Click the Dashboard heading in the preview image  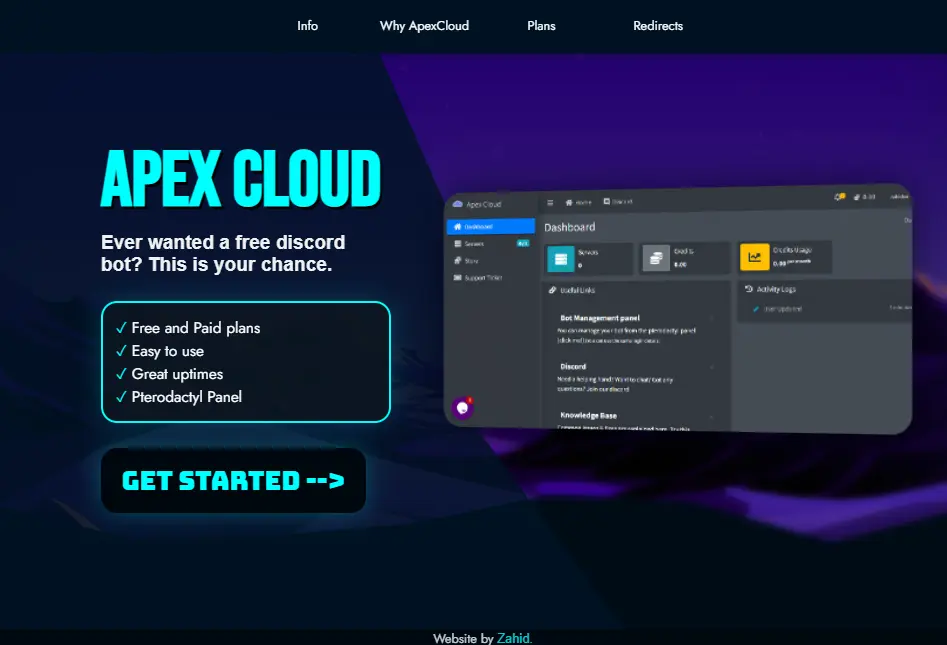click(570, 227)
